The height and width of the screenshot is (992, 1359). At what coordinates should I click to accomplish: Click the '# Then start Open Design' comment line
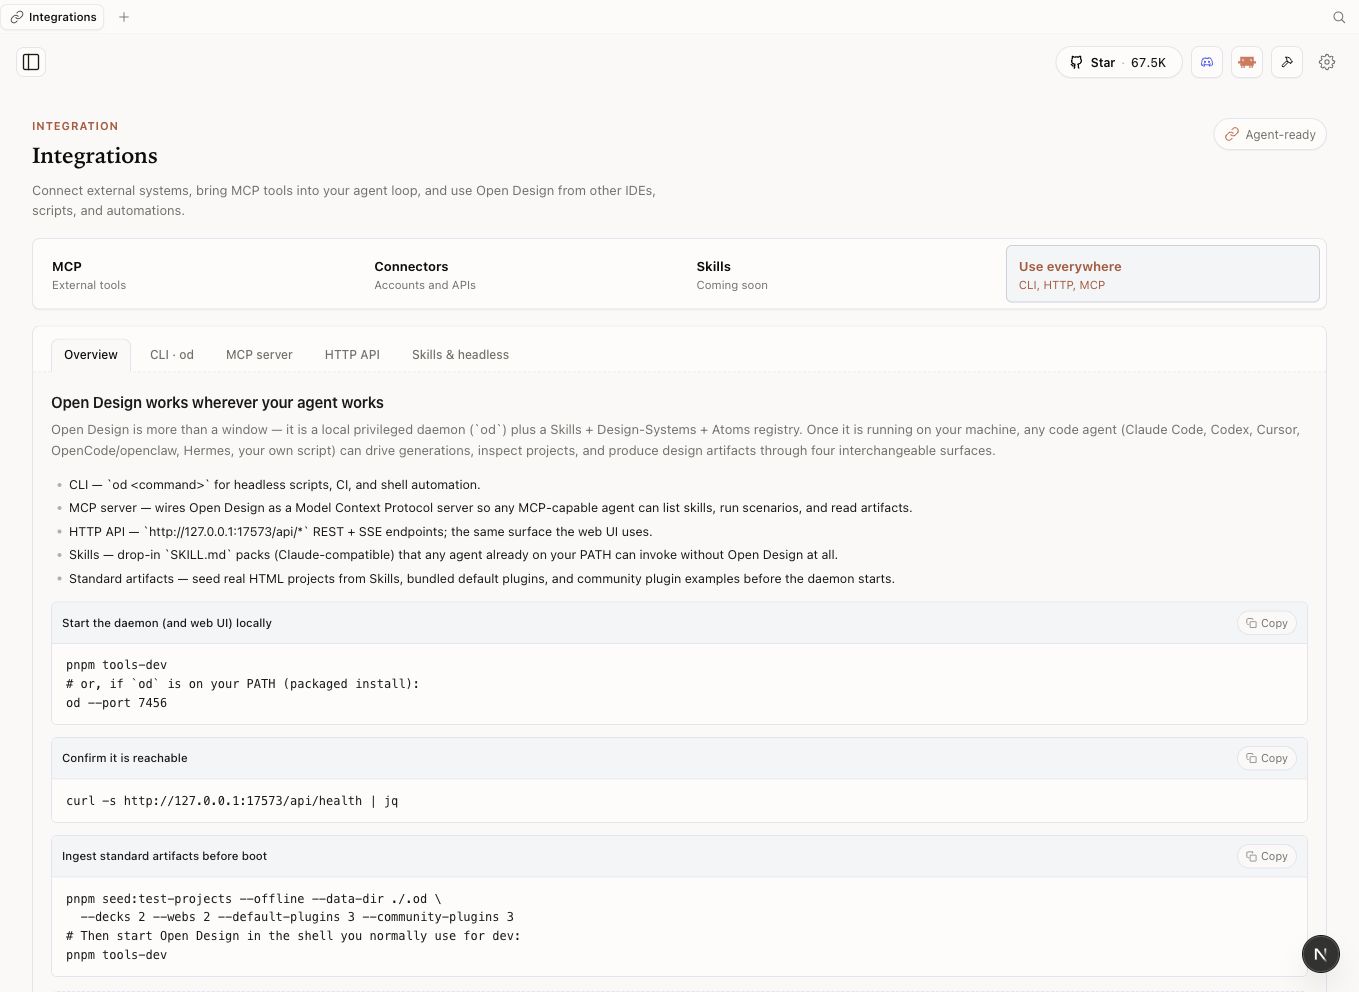pyautogui.click(x=293, y=936)
